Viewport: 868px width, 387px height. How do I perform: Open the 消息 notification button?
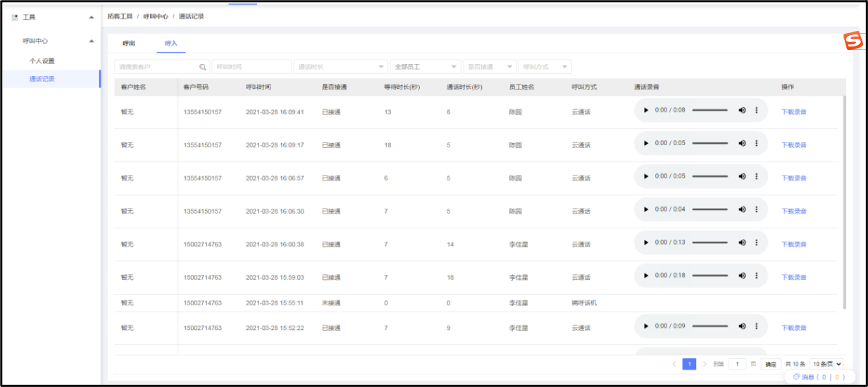819,377
